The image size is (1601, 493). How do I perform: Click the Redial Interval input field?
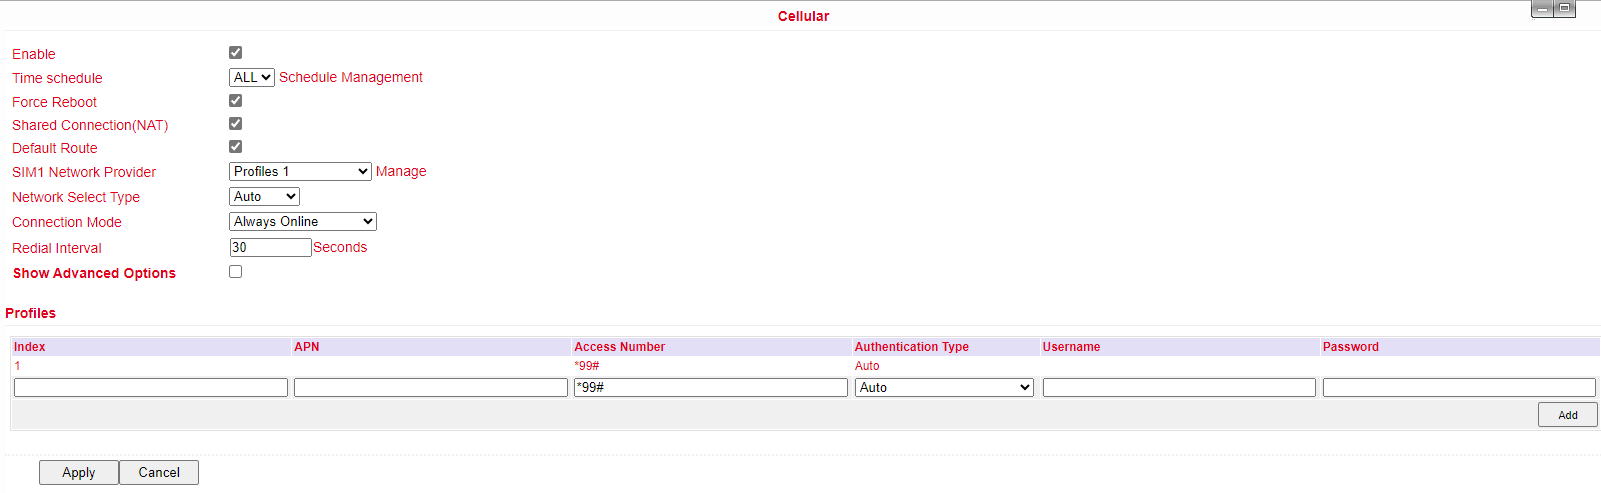(x=270, y=248)
